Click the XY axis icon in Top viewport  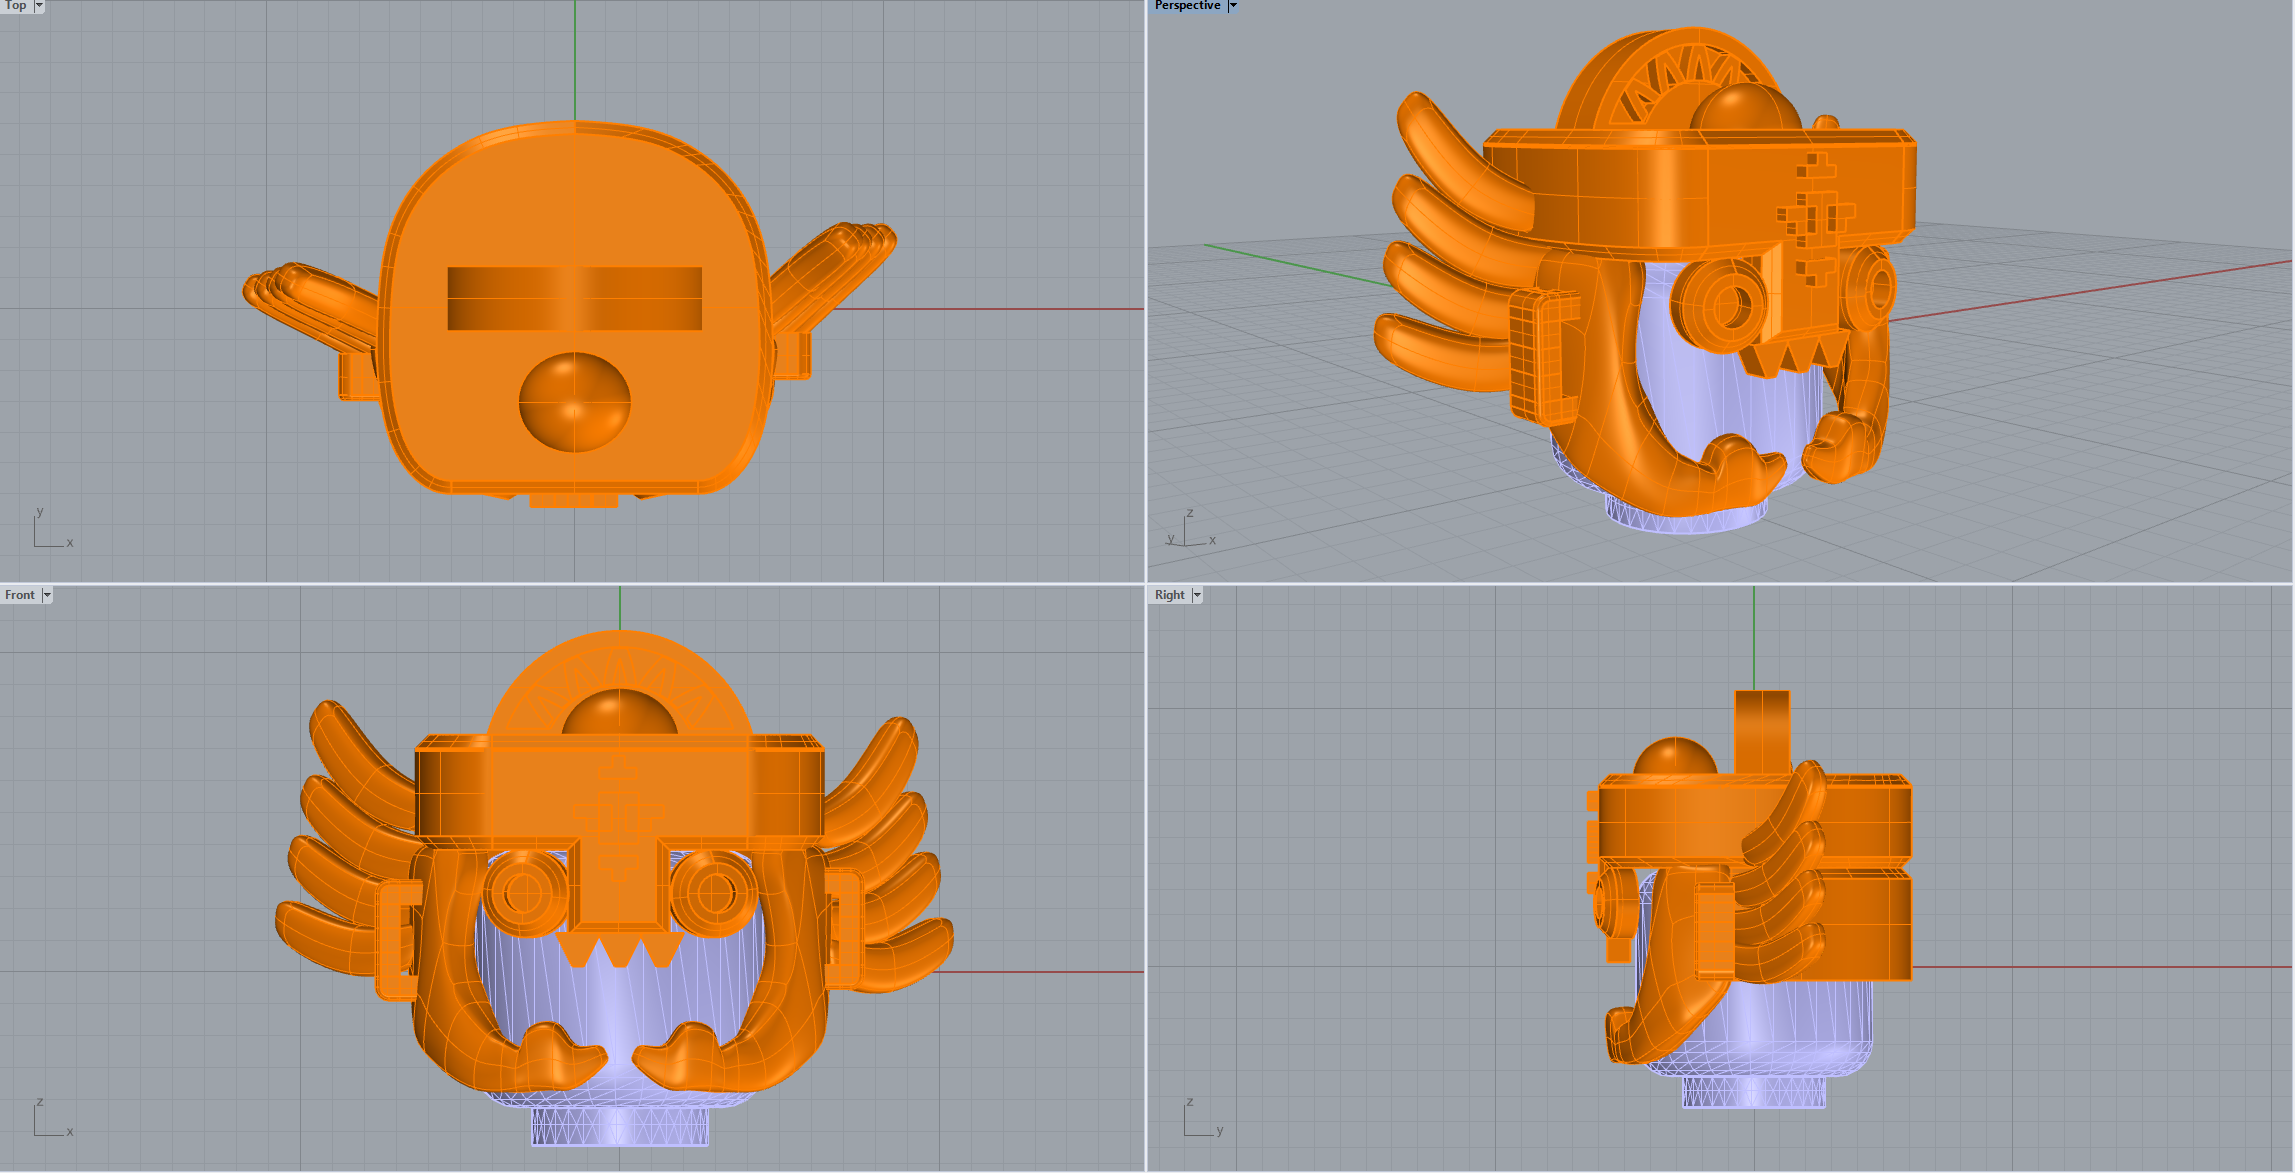[x=50, y=530]
